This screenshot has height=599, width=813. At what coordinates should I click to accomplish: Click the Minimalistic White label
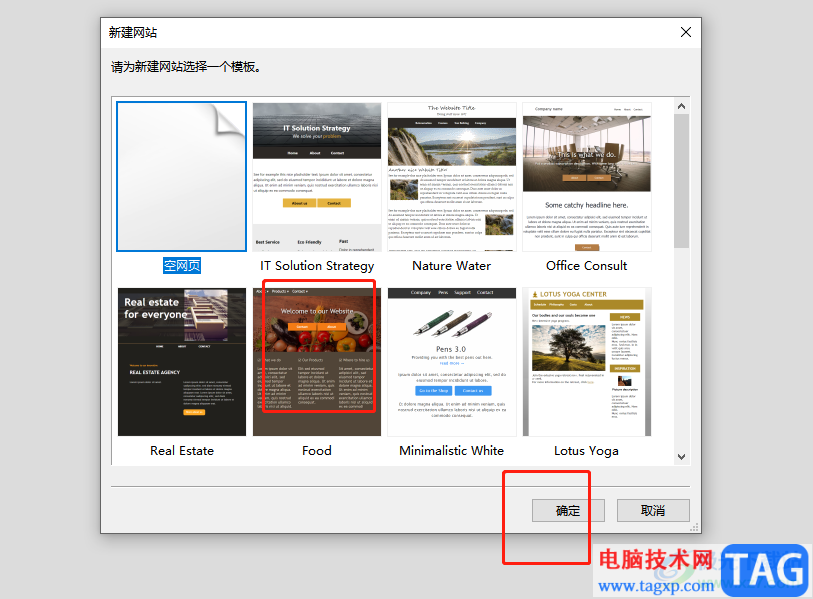452,451
